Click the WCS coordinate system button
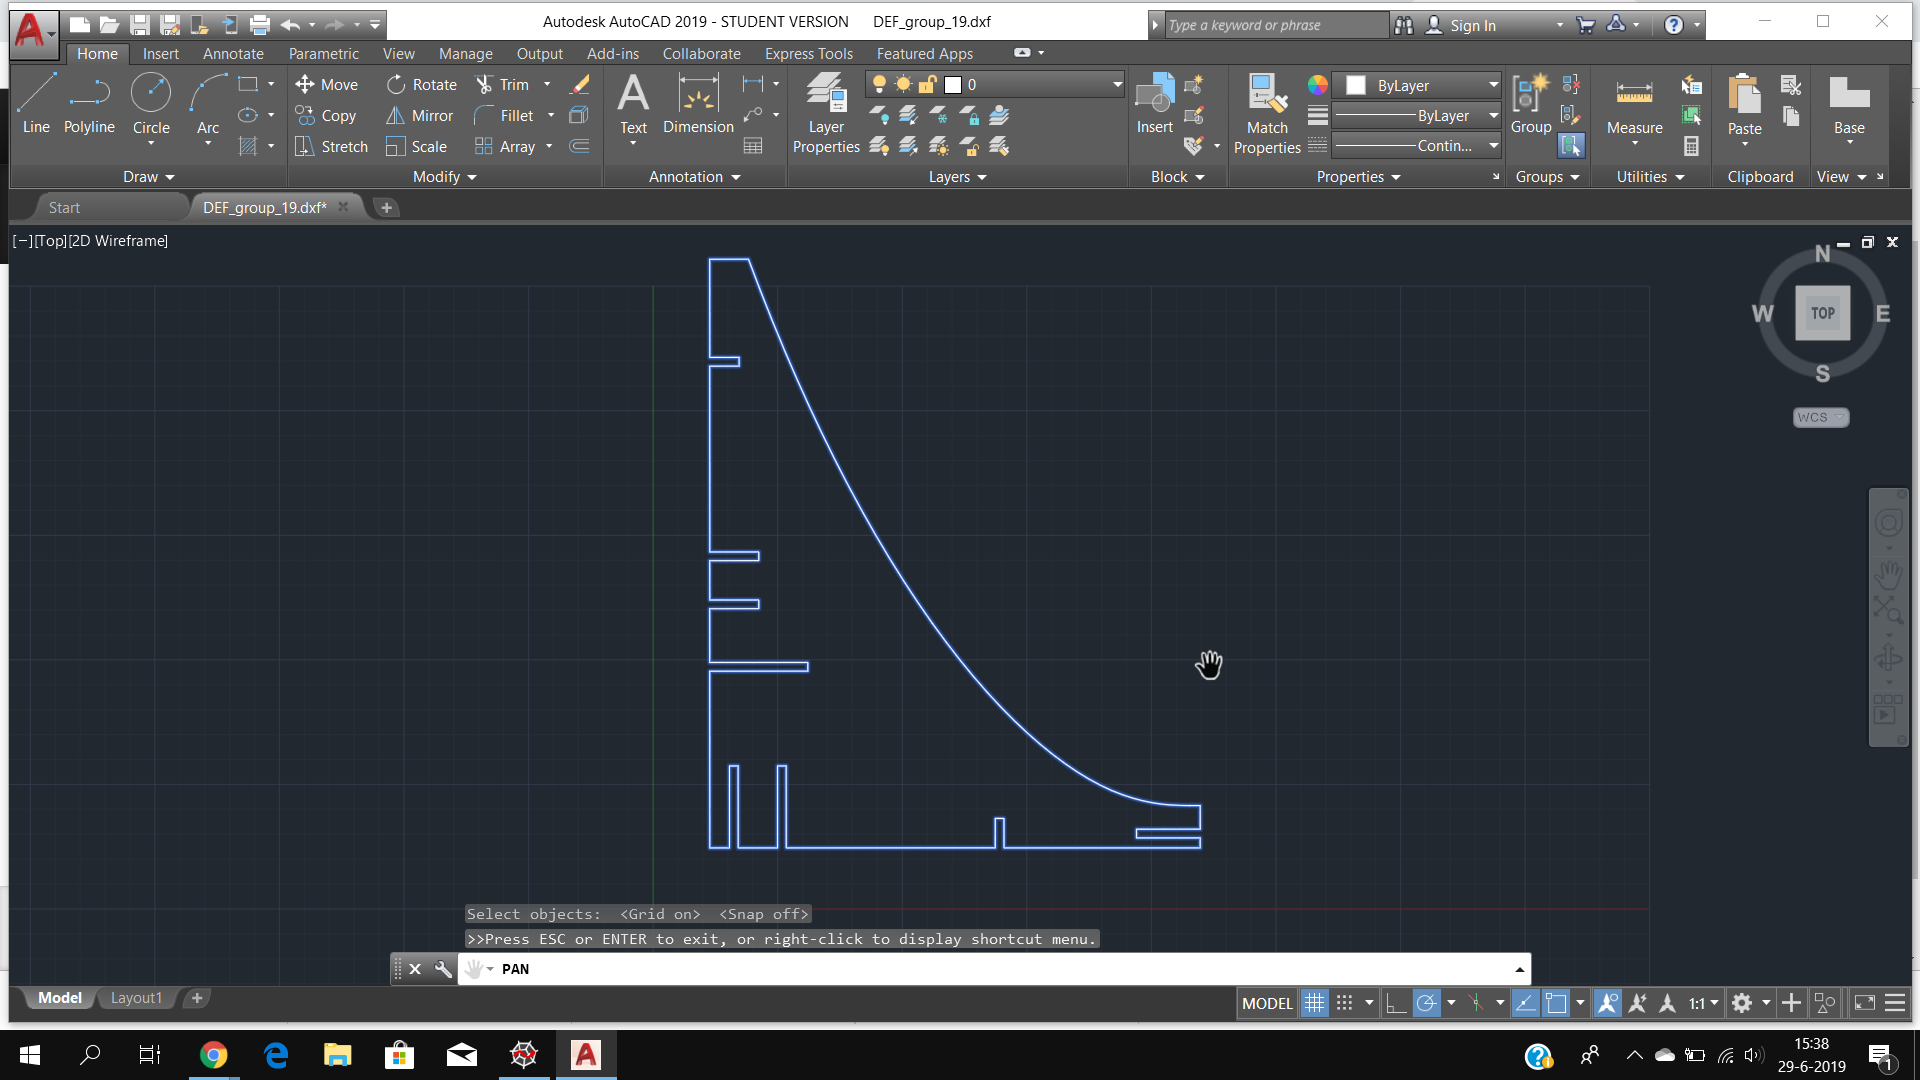The height and width of the screenshot is (1080, 1920). coord(1820,418)
